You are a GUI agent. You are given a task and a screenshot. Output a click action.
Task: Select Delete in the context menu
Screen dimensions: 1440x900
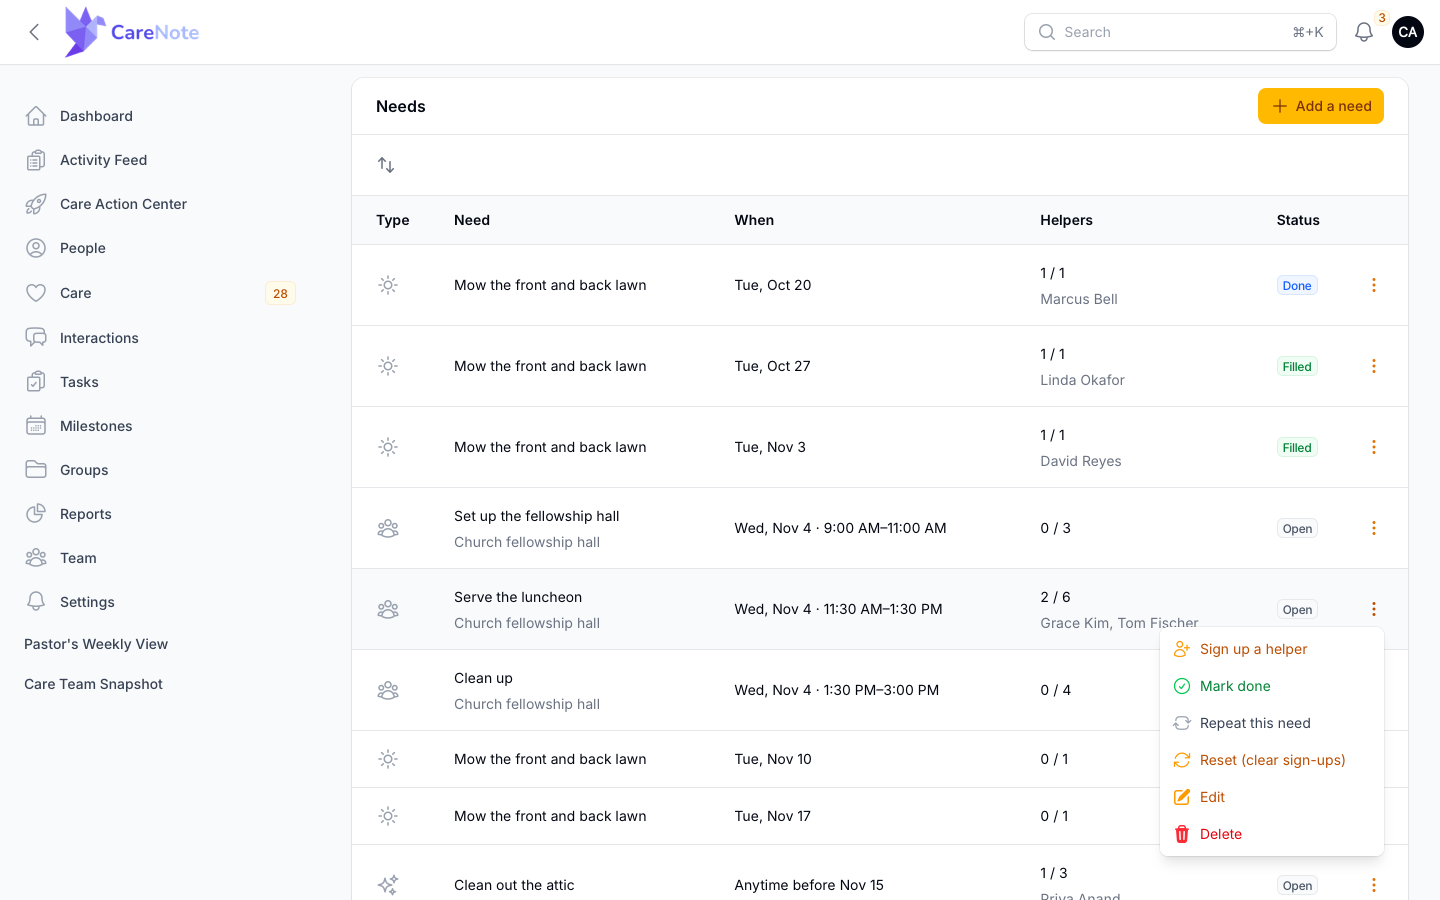(x=1272, y=834)
